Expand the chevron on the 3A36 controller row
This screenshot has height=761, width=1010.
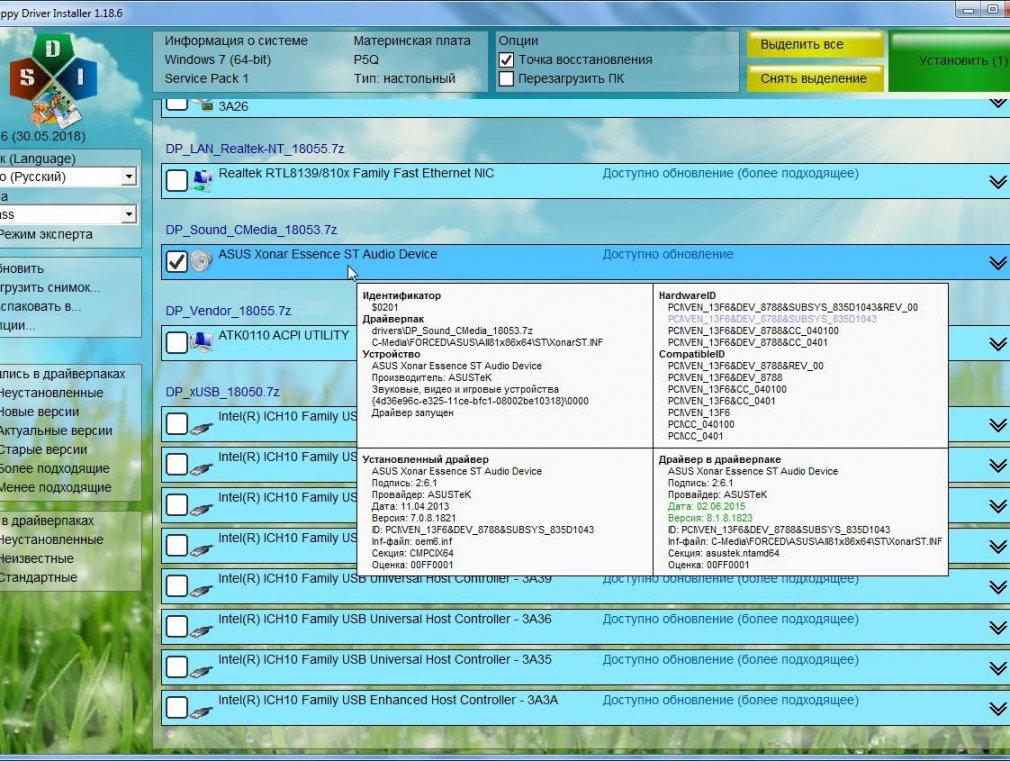coord(998,628)
